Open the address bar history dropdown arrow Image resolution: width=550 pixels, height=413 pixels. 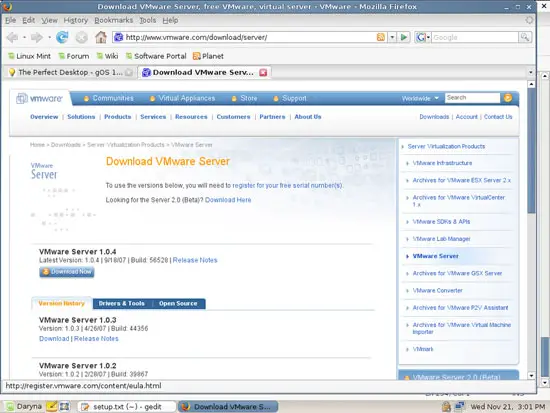[x=392, y=37]
